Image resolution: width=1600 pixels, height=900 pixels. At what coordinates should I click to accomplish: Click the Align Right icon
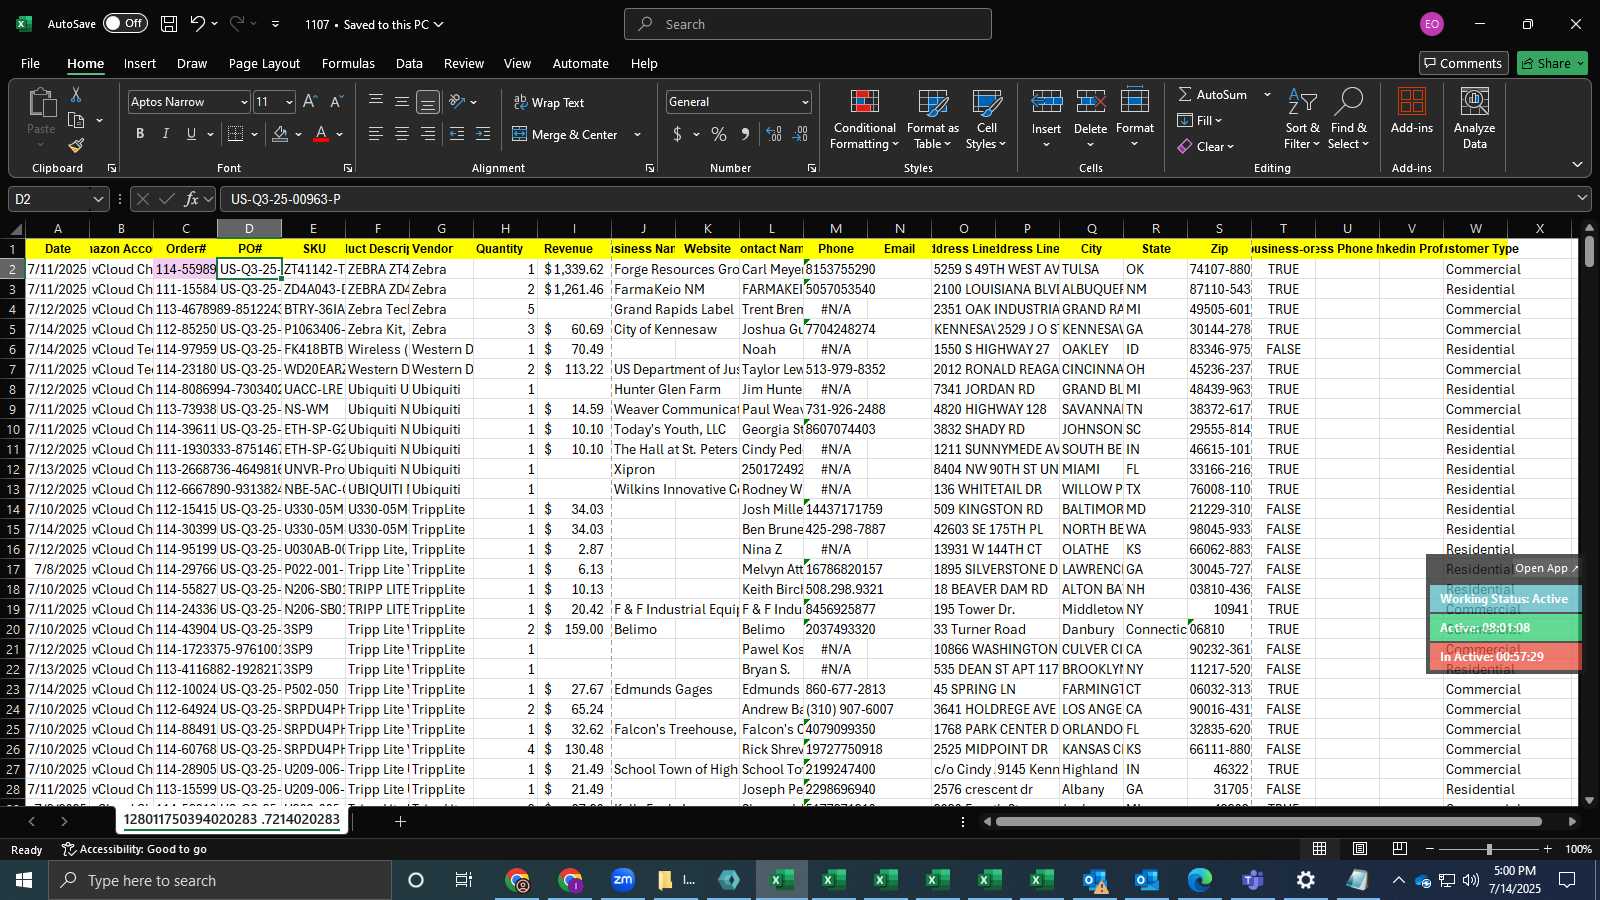click(428, 134)
